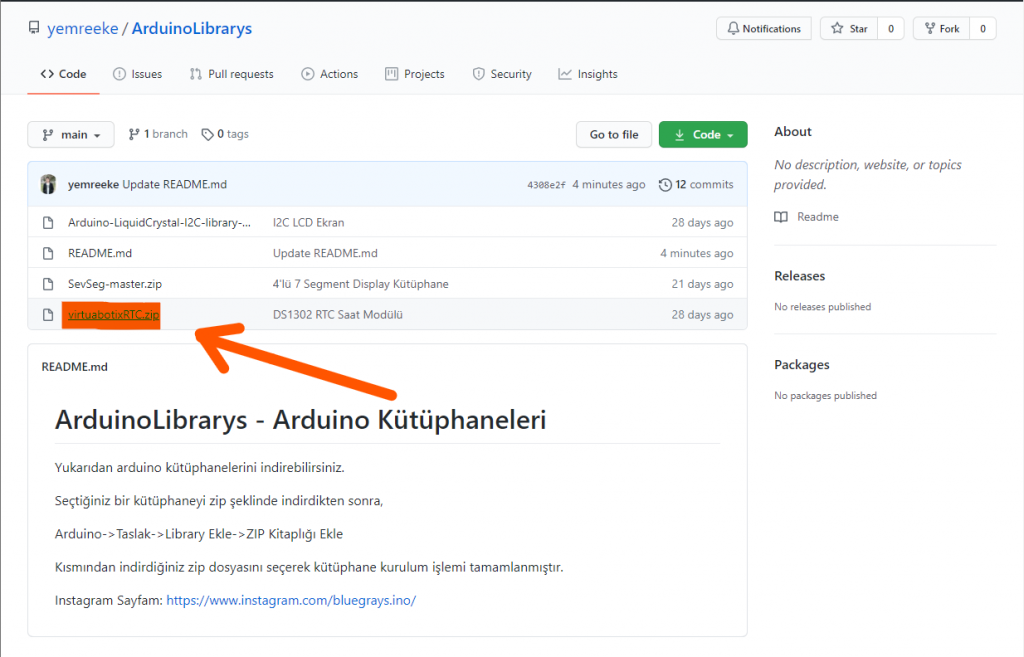This screenshot has width=1024, height=657.
Task: Click the Security tab shield icon
Action: click(479, 74)
